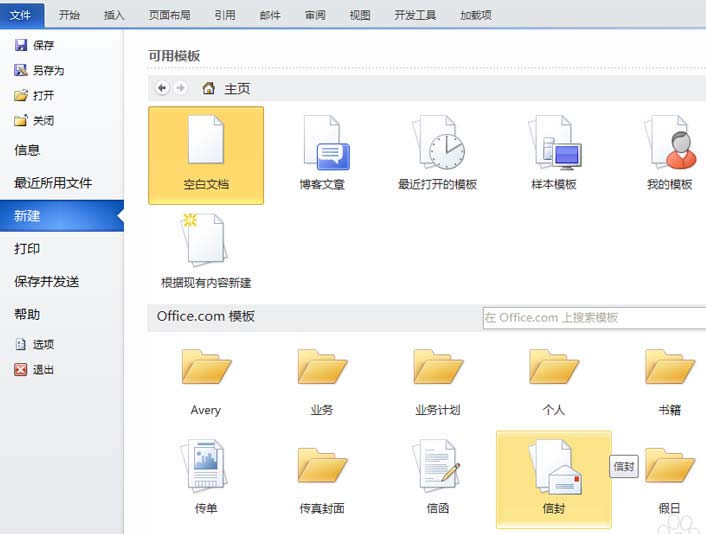Image resolution: width=706 pixels, height=534 pixels.
Task: Select the 空白文档 blank document template
Action: 206,154
